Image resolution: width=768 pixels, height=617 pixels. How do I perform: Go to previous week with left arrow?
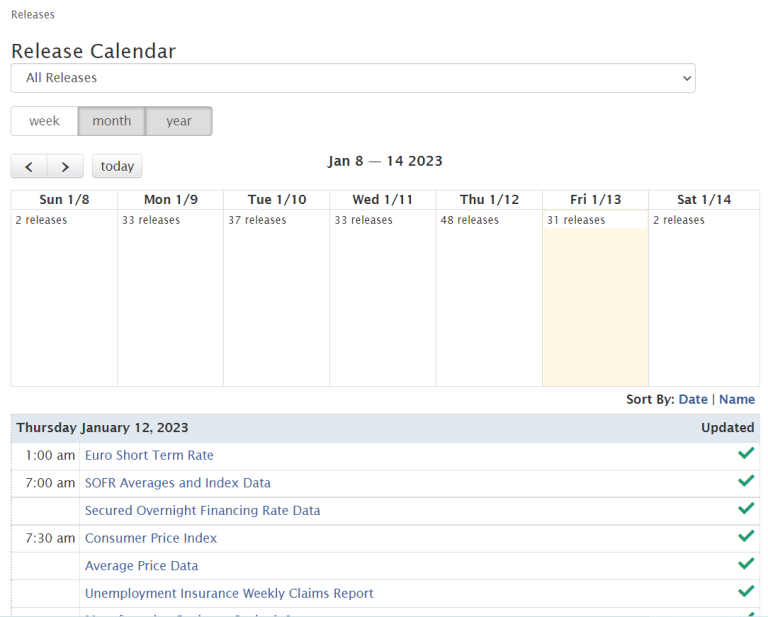pos(29,166)
